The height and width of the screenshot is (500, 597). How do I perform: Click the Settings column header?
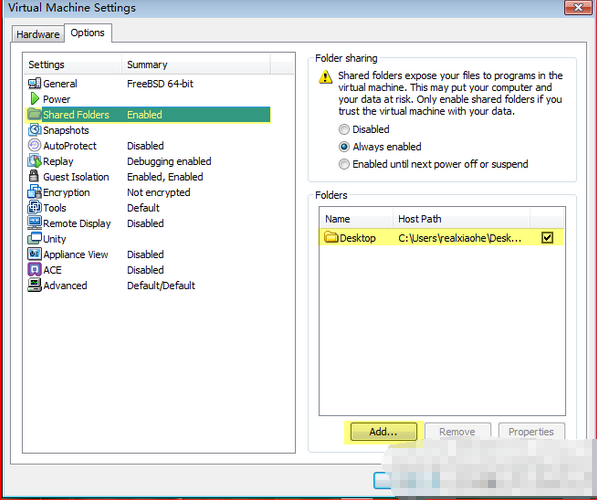coord(73,64)
